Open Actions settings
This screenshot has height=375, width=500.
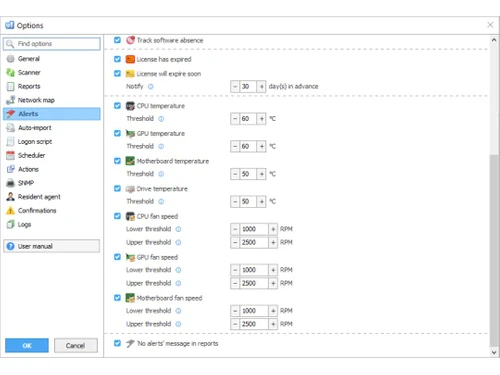click(x=52, y=169)
